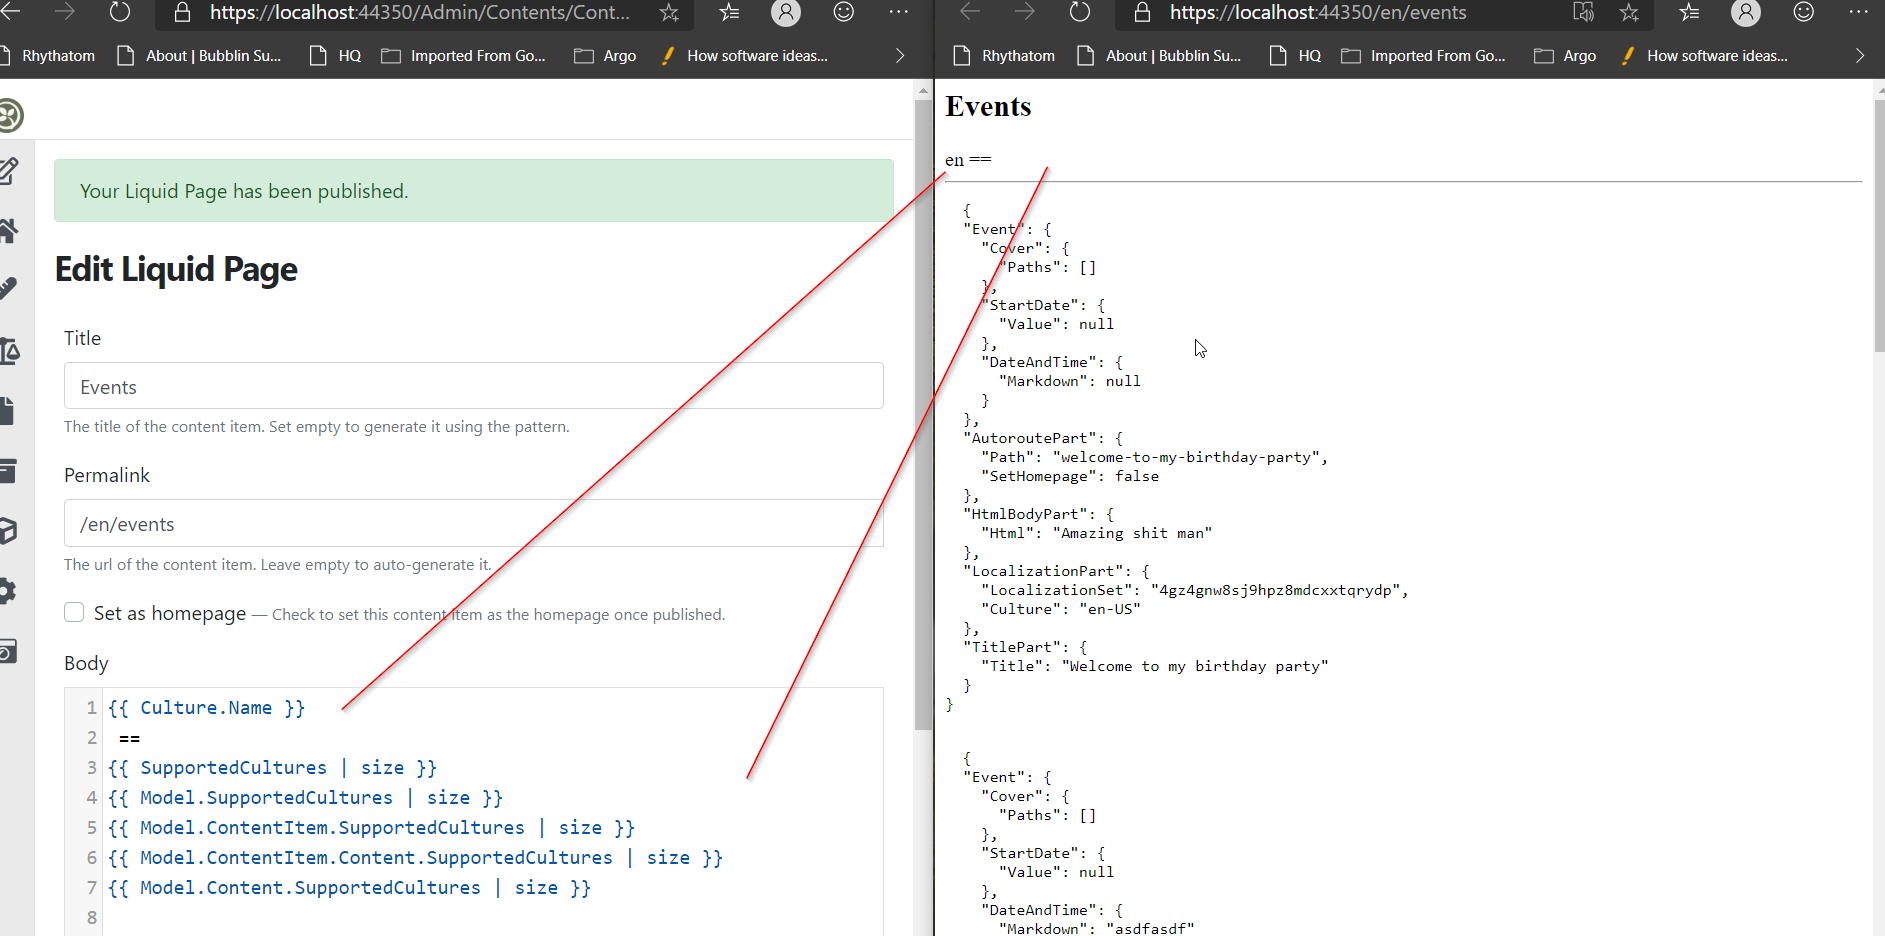Open the Configuration gear icon in sidebar
Screen dimensions: 1885x936
tap(8, 591)
